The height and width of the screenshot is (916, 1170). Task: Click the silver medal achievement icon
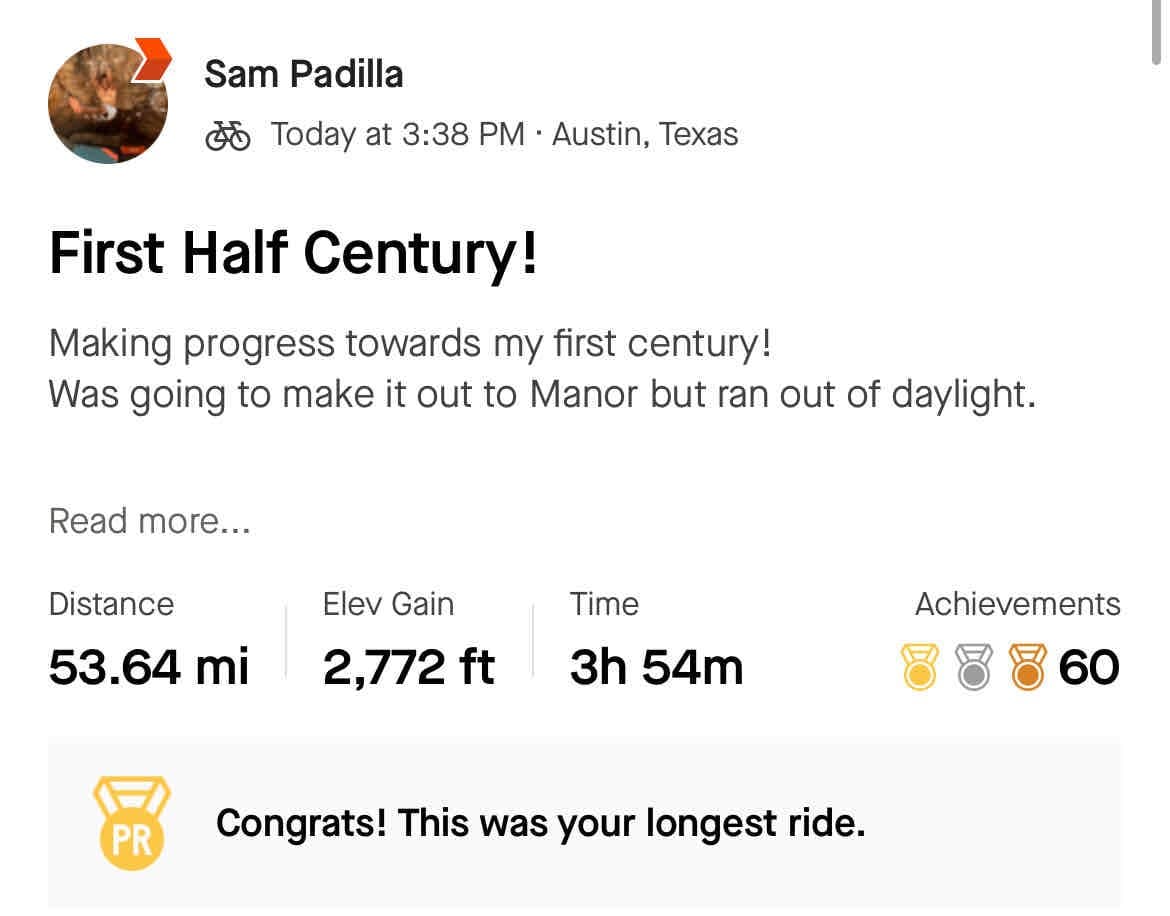click(973, 668)
